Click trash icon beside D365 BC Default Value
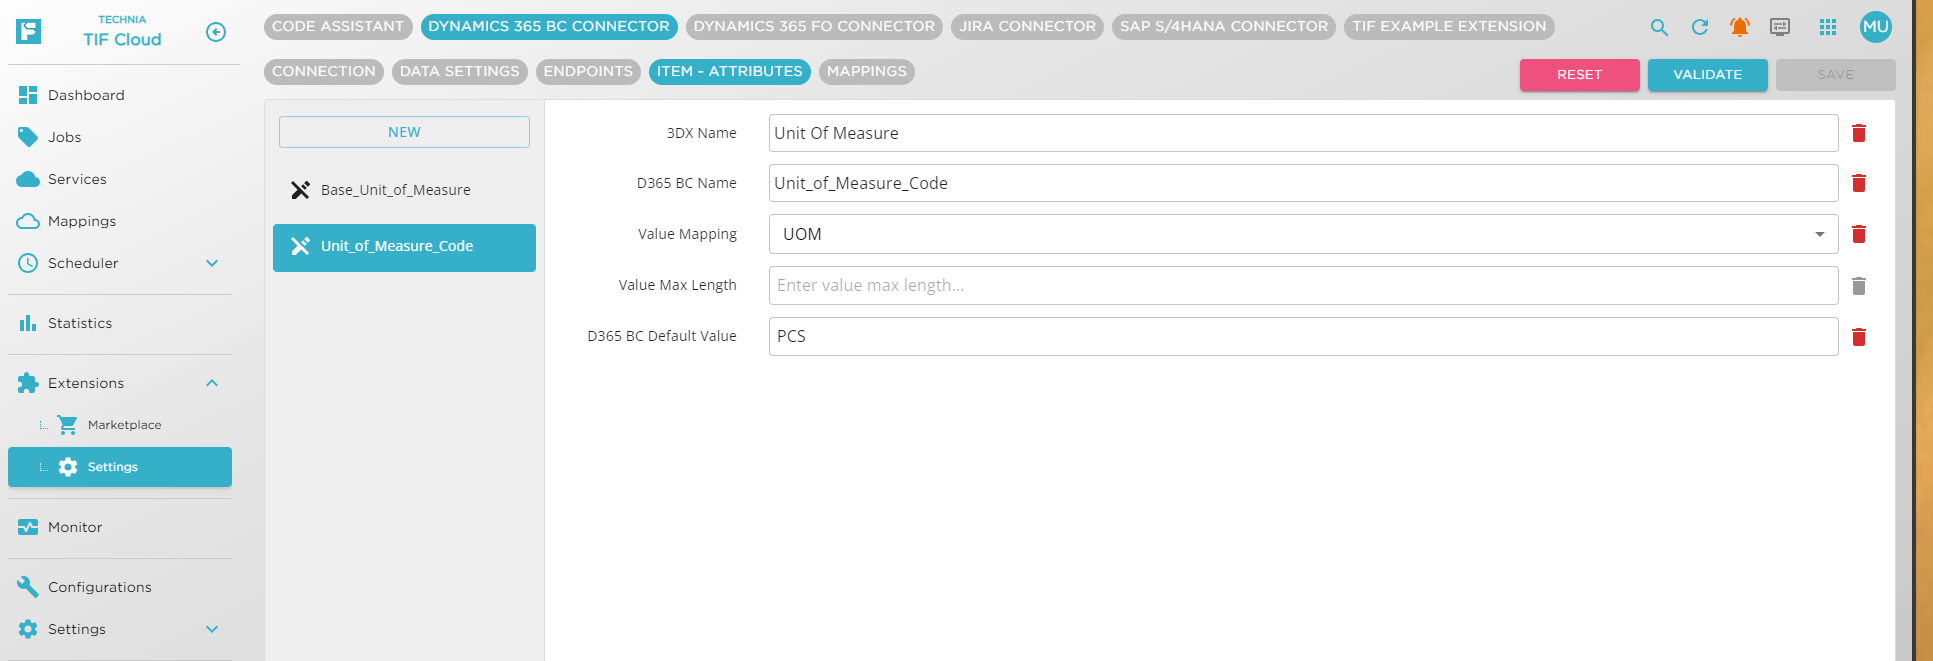The height and width of the screenshot is (661, 1933). (x=1858, y=337)
